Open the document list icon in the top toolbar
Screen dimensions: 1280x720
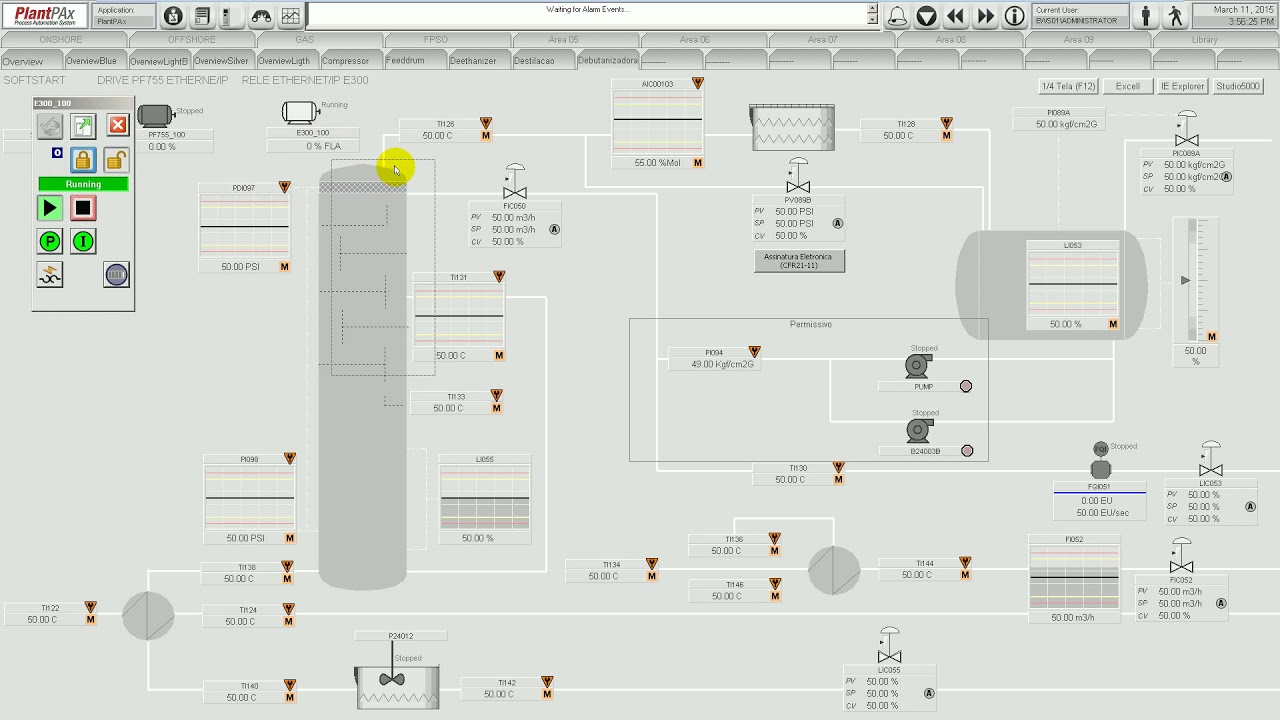coord(203,16)
